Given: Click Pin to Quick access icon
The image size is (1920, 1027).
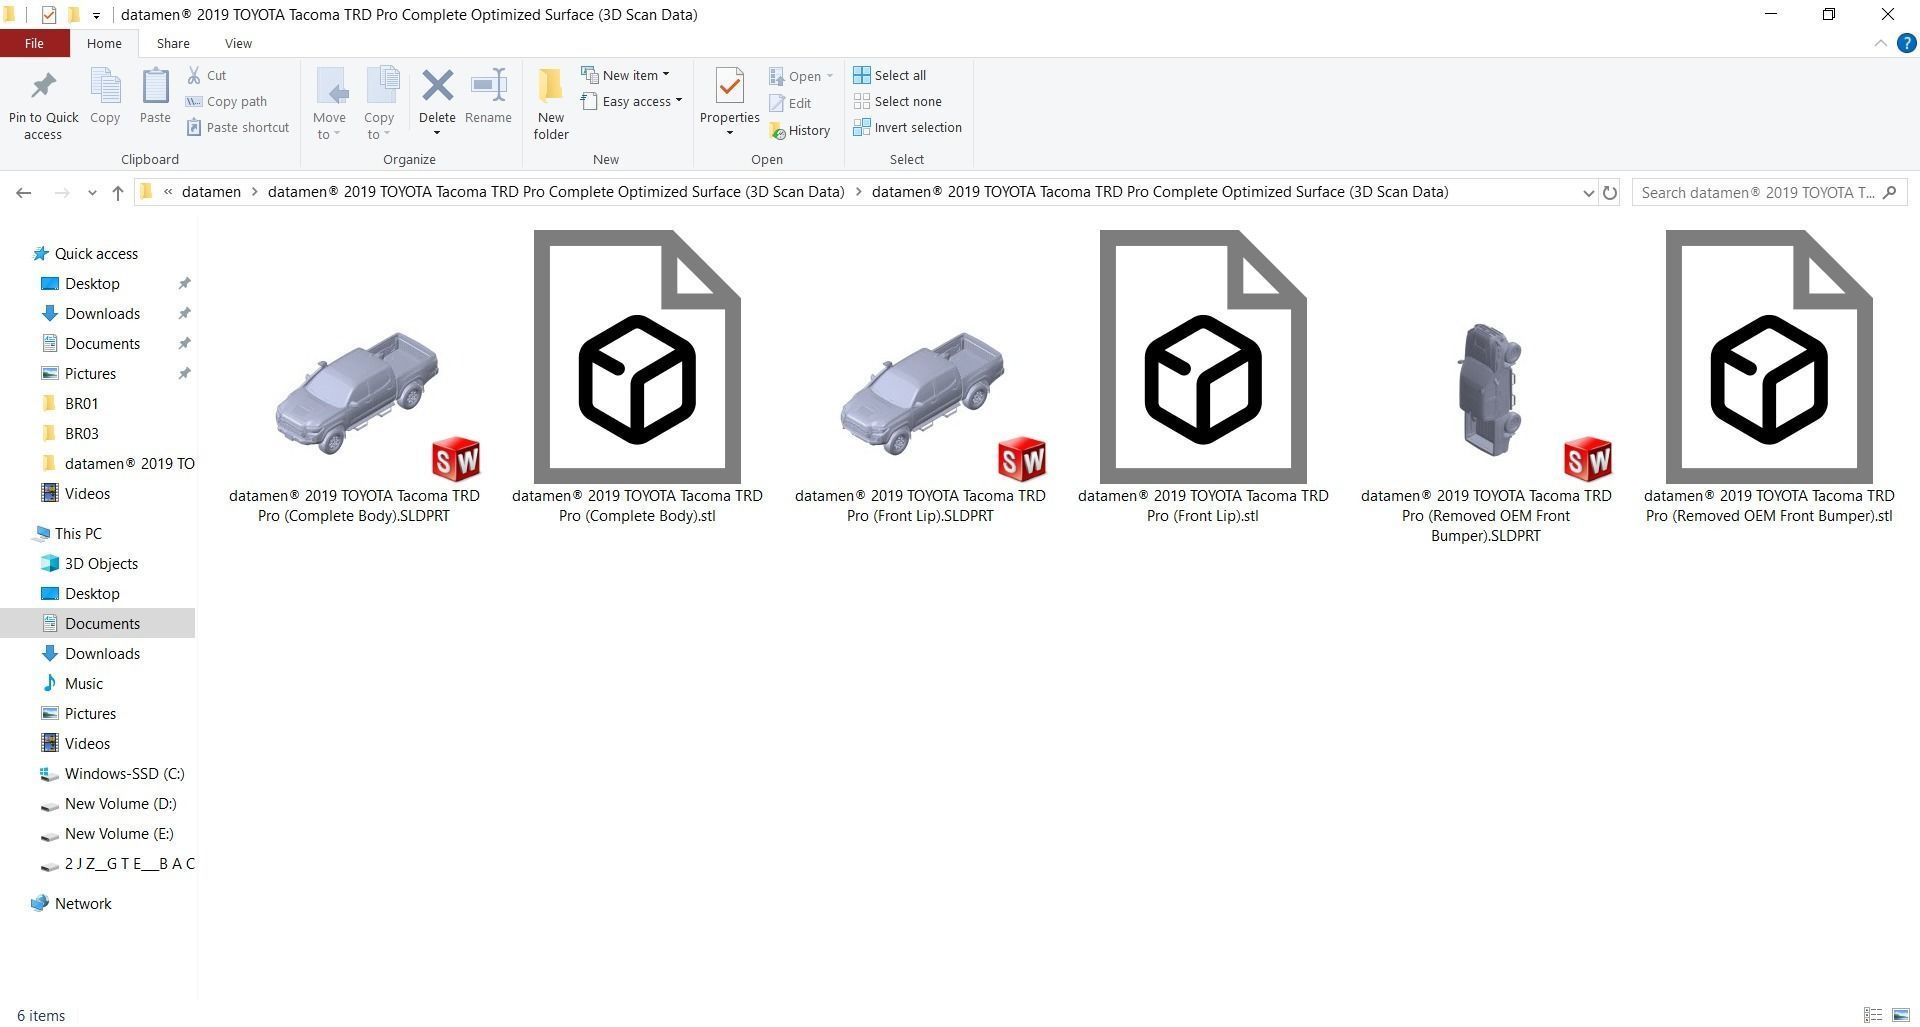Looking at the screenshot, I should pyautogui.click(x=43, y=86).
